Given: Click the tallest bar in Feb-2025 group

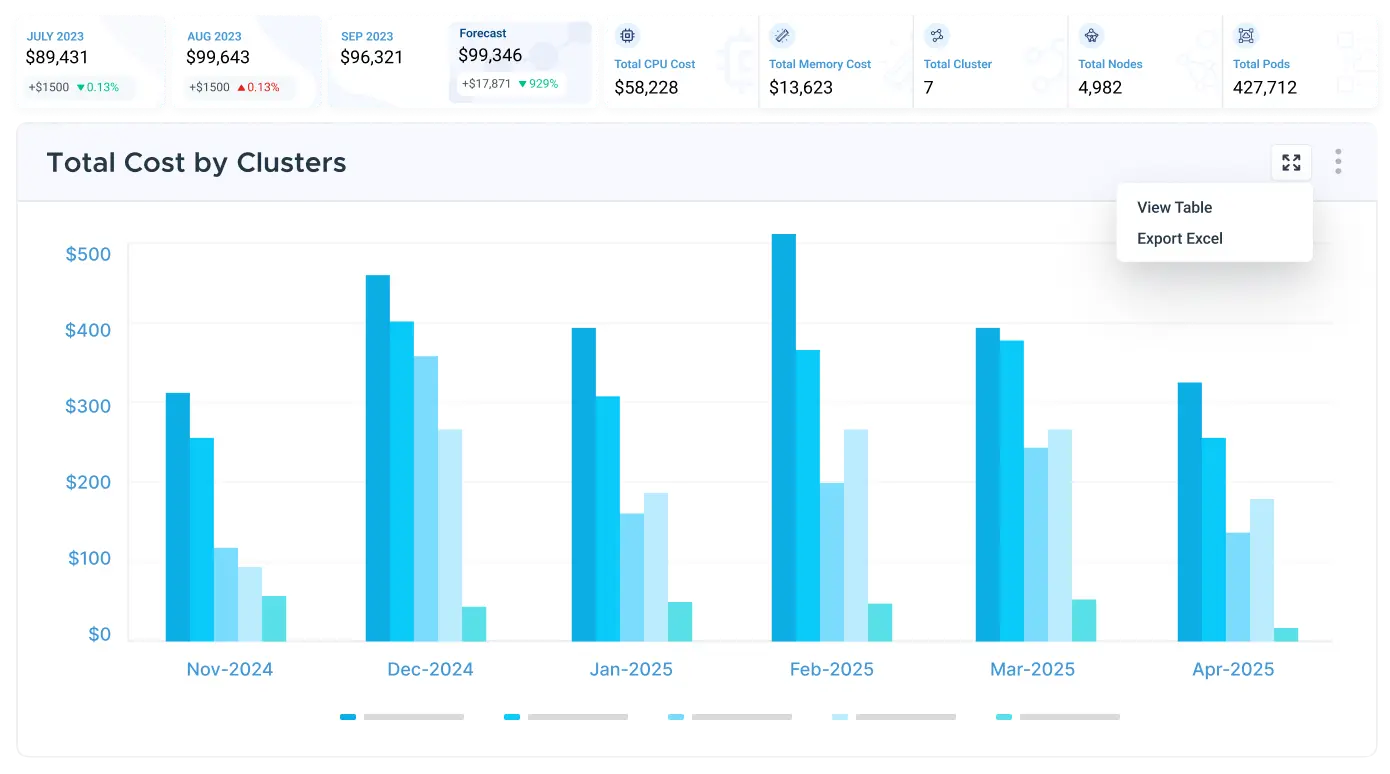Looking at the screenshot, I should (x=780, y=435).
